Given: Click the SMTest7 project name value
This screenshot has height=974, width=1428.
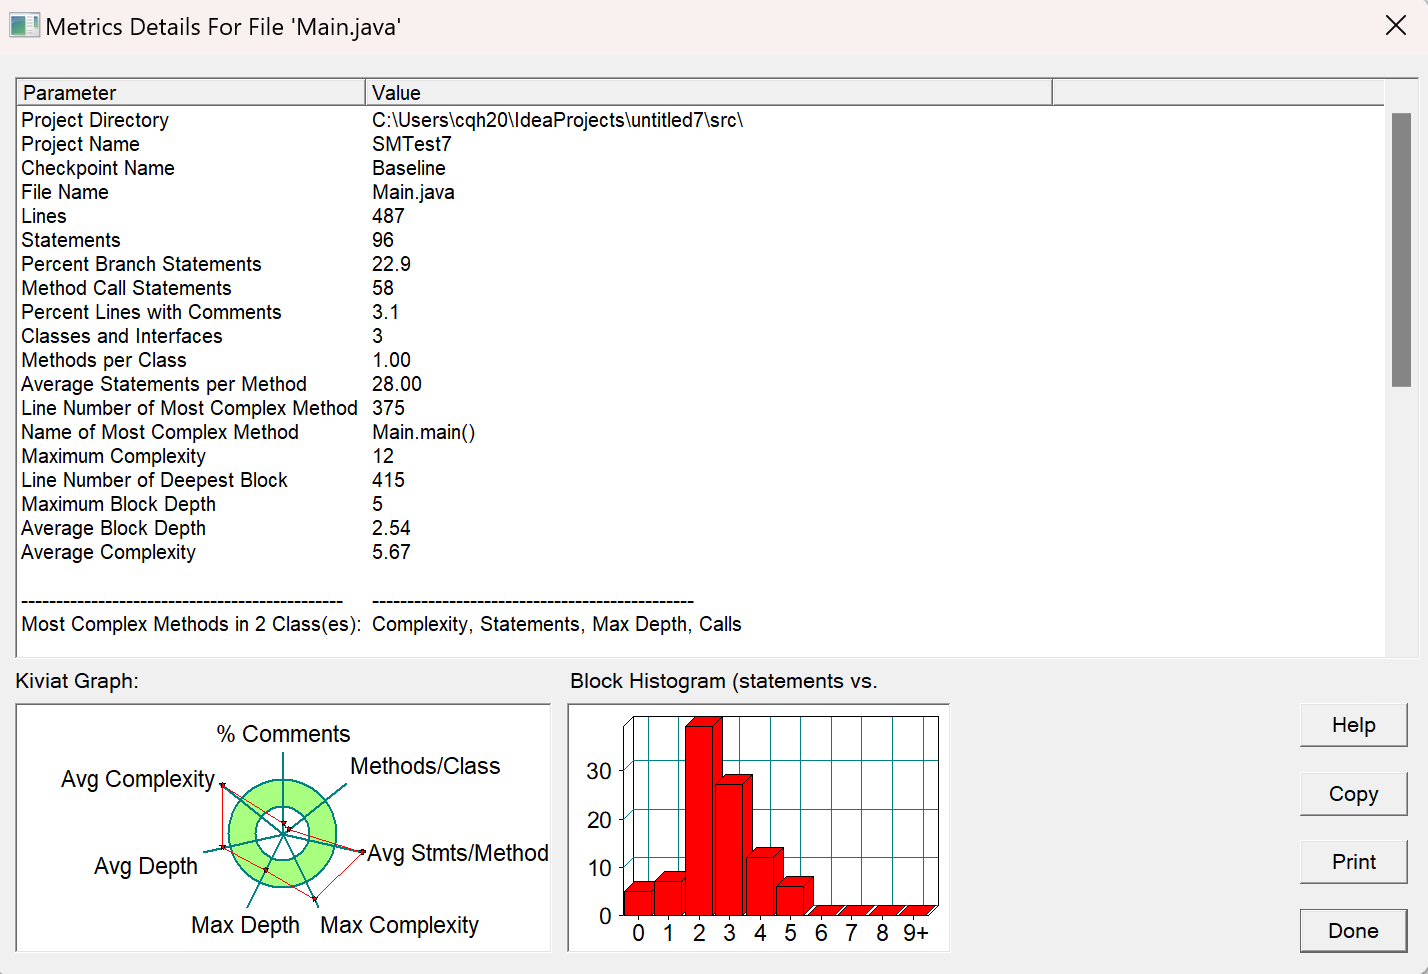Looking at the screenshot, I should click(412, 144).
